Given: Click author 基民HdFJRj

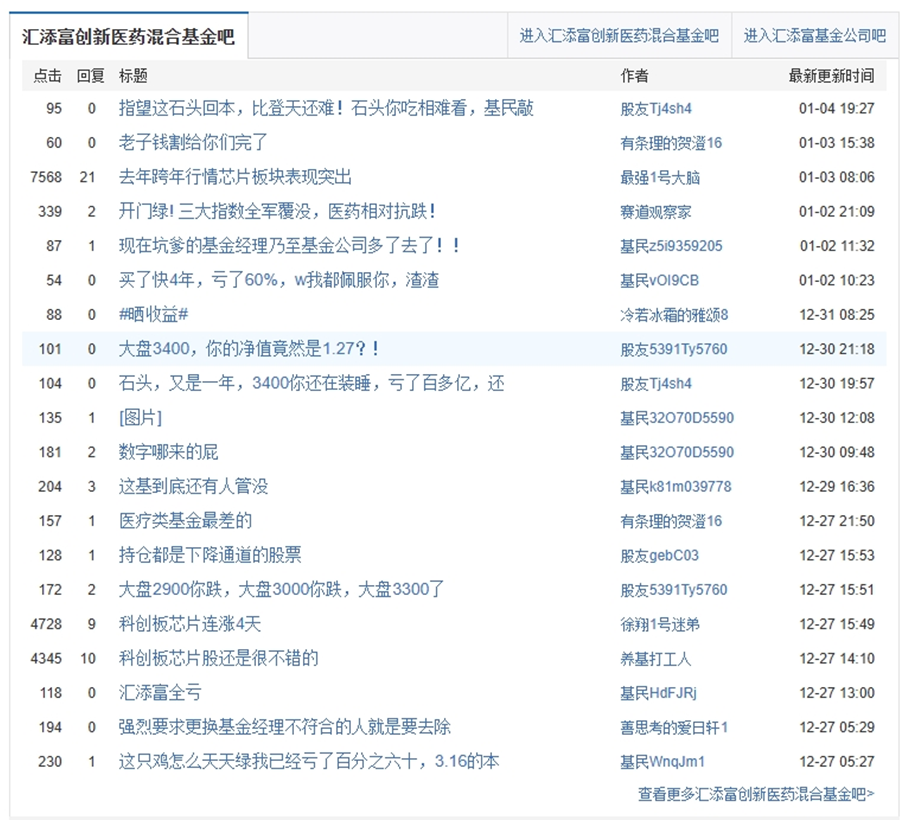Looking at the screenshot, I should click(658, 693).
